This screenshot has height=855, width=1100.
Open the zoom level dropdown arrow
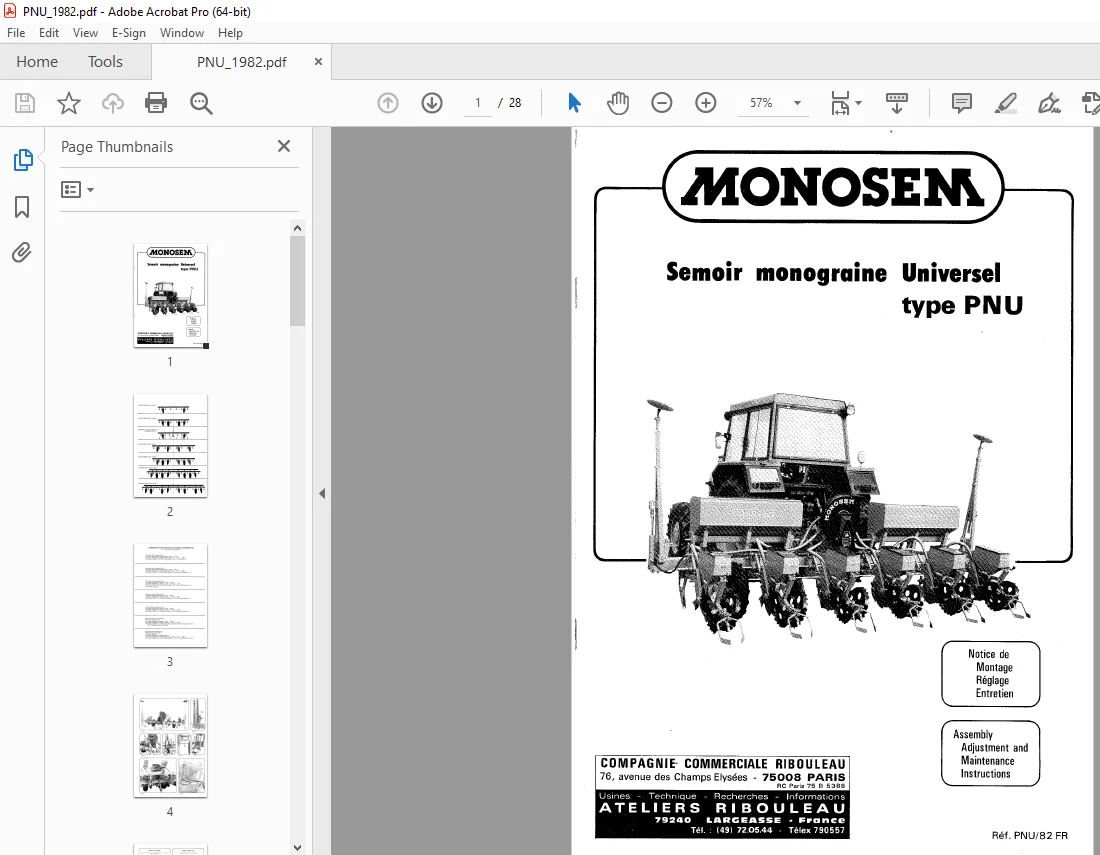tap(798, 103)
